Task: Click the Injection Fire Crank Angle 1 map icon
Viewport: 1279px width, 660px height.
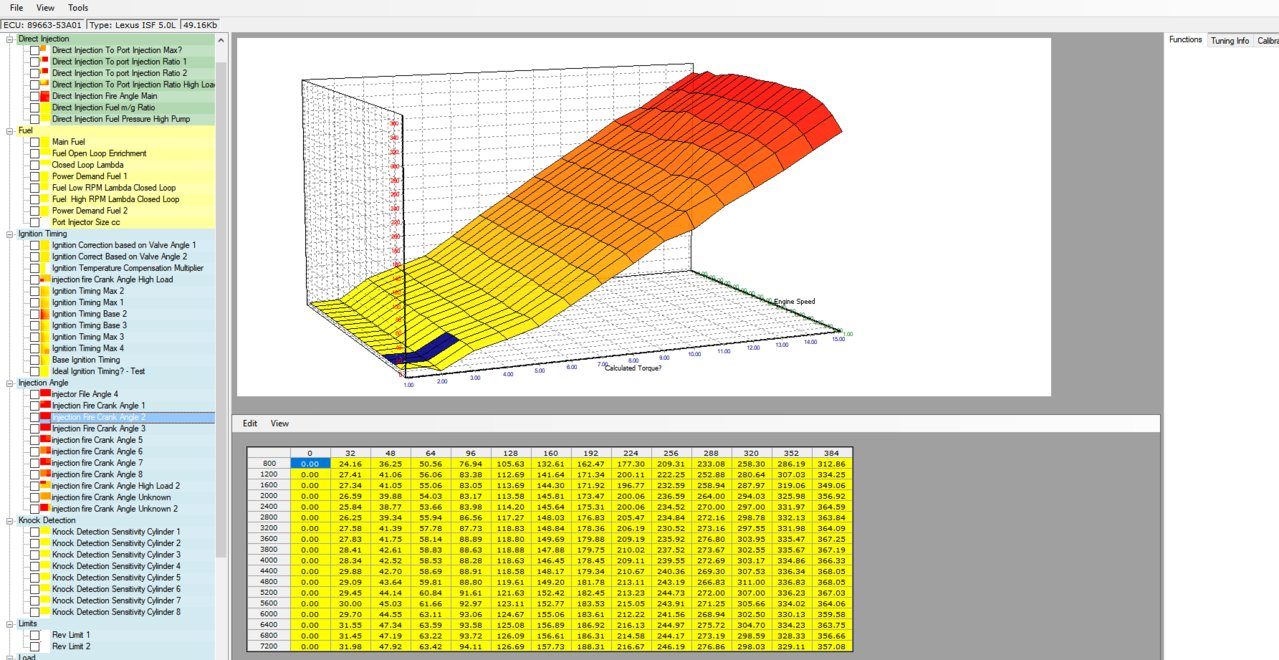Action: tap(46, 406)
